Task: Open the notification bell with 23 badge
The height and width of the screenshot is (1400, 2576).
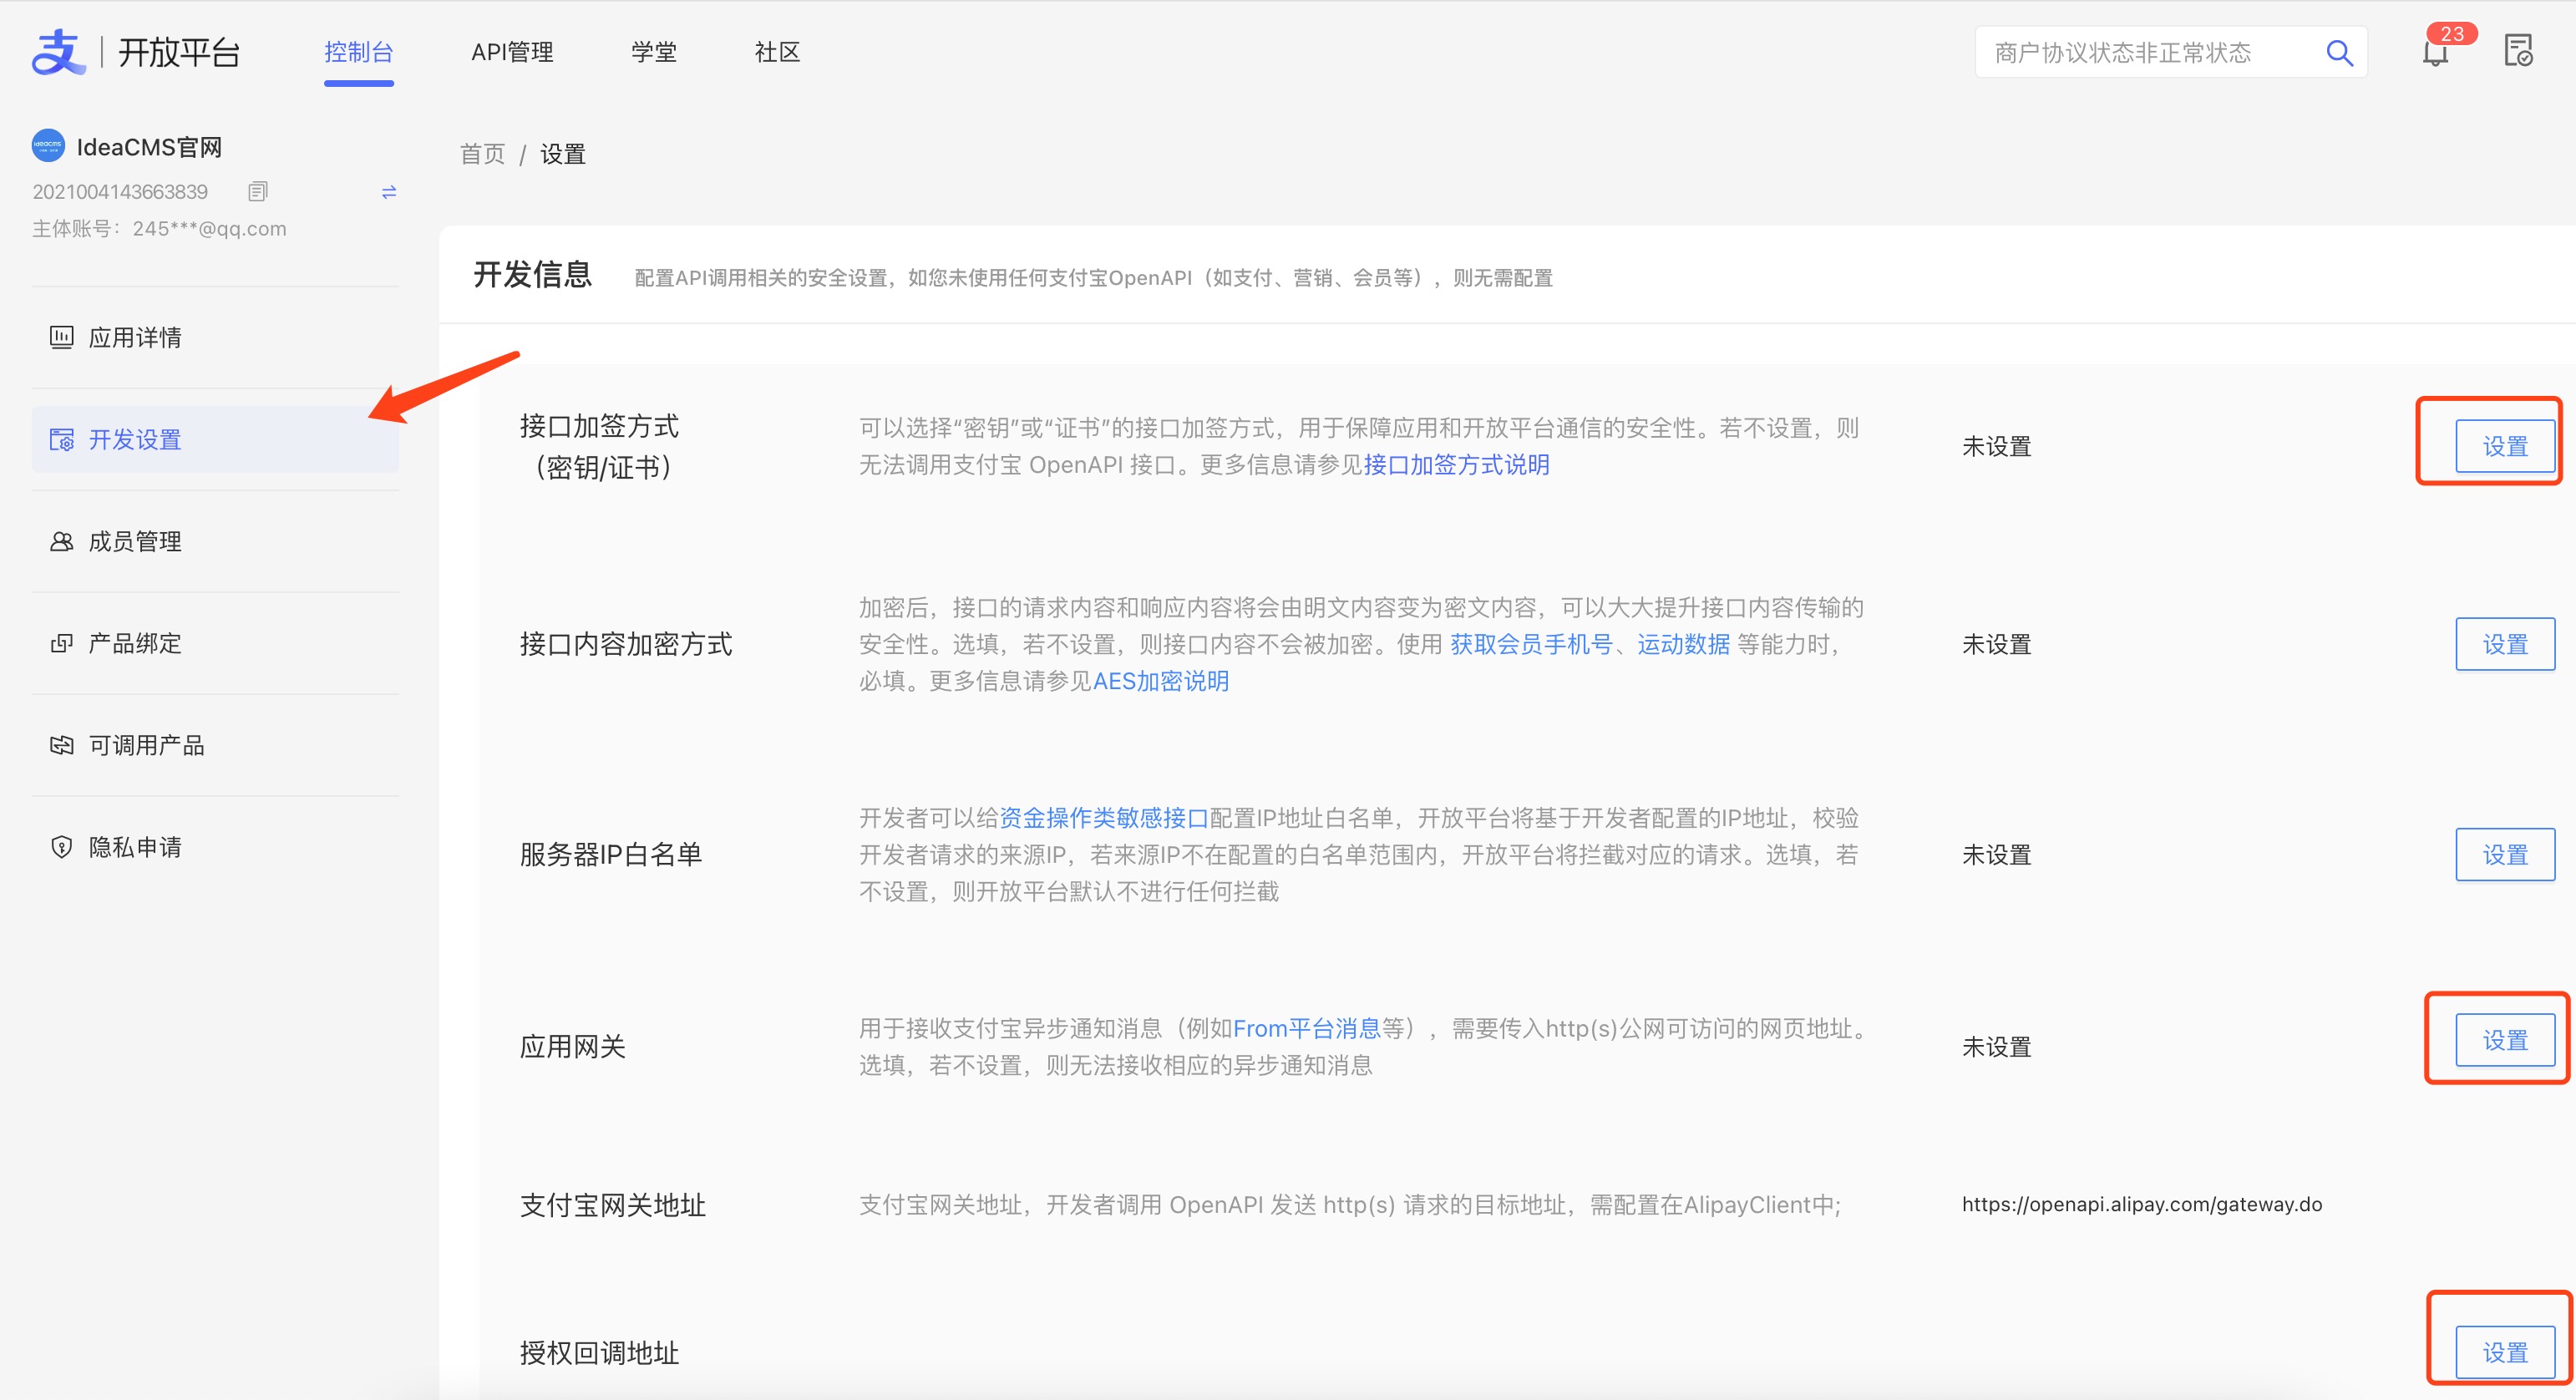Action: pos(2436,54)
